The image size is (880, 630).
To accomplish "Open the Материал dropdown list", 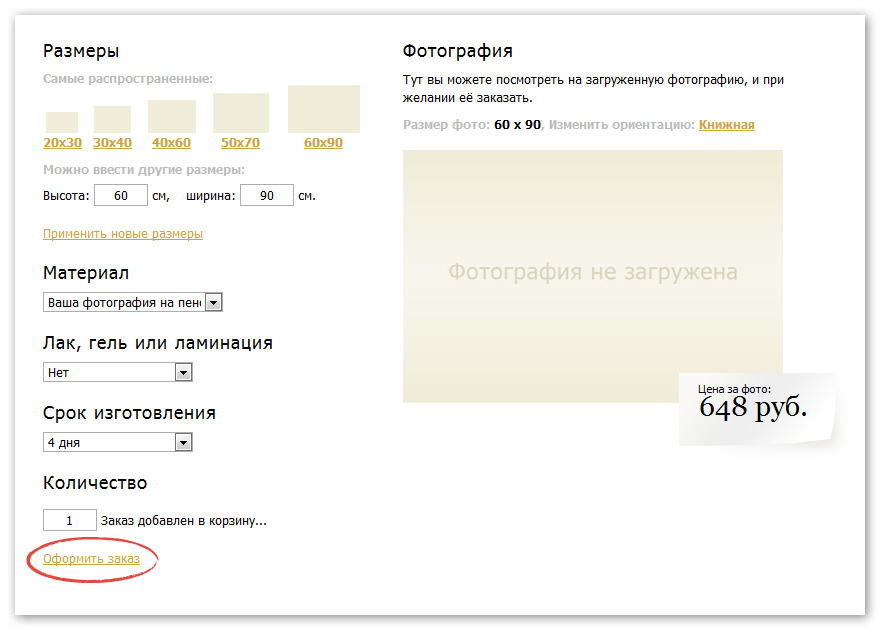I will pos(133,302).
